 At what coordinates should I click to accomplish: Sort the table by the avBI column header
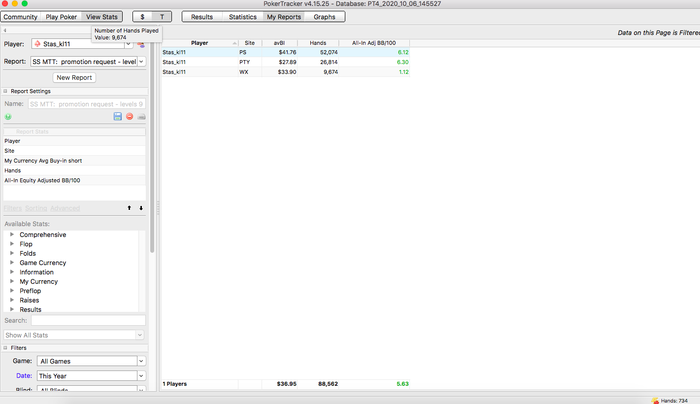[279, 43]
